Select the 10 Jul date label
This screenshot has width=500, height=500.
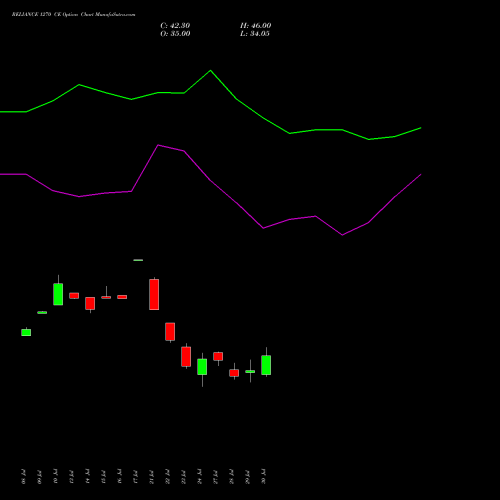[x=55, y=477]
